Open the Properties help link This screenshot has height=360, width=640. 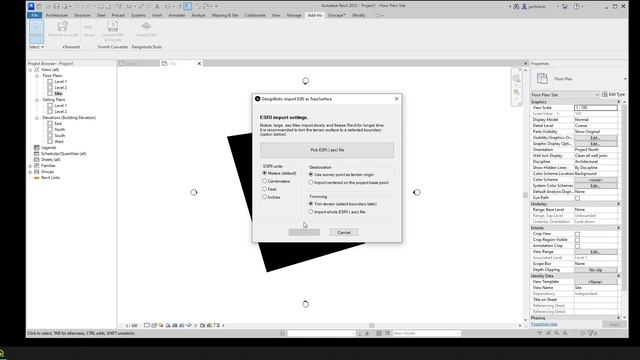click(x=544, y=324)
